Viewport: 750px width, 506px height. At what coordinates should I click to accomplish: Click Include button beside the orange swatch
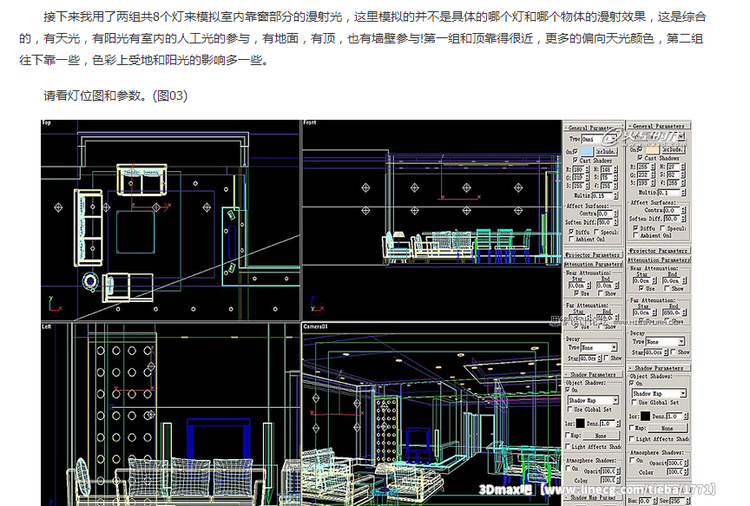[x=673, y=149]
